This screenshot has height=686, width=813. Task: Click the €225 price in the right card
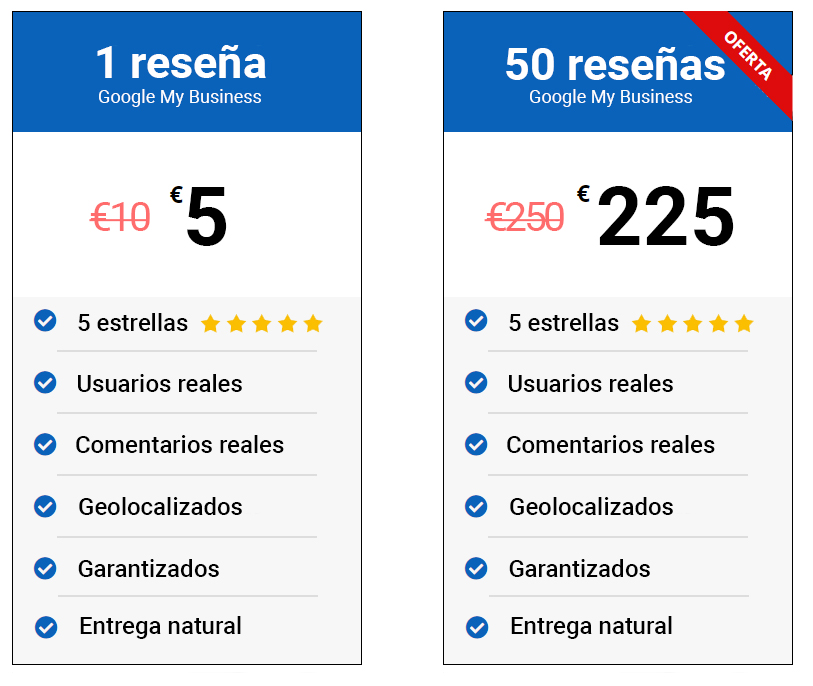coord(656,216)
